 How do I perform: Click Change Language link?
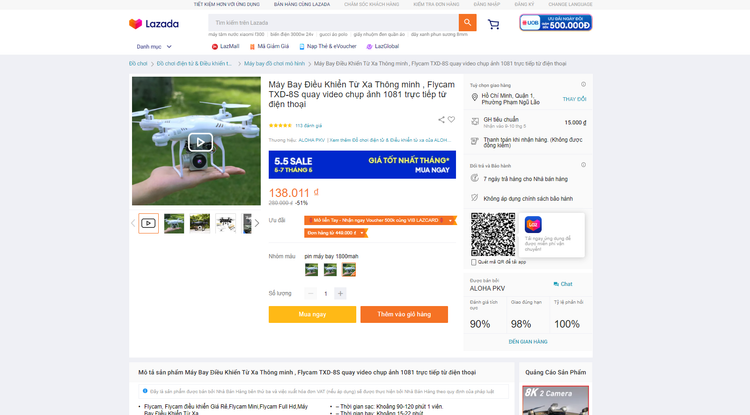coord(570,4)
